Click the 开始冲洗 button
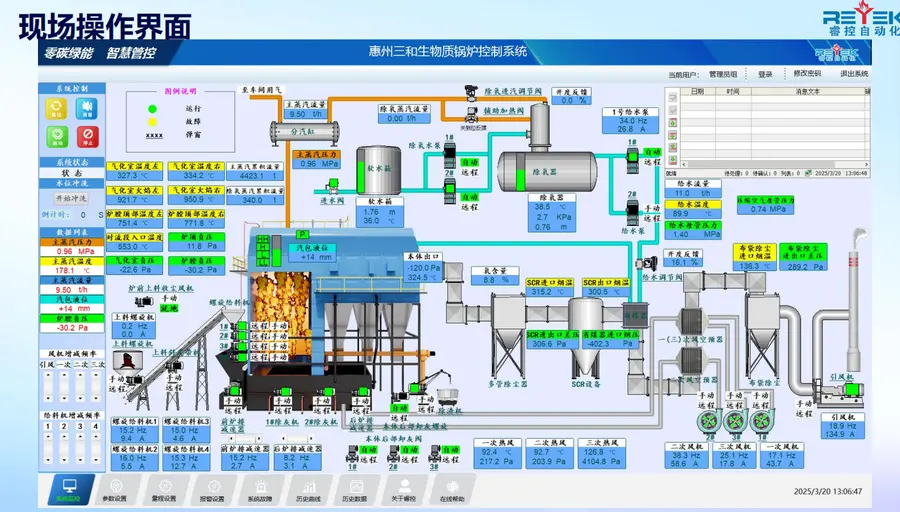 [x=72, y=198]
